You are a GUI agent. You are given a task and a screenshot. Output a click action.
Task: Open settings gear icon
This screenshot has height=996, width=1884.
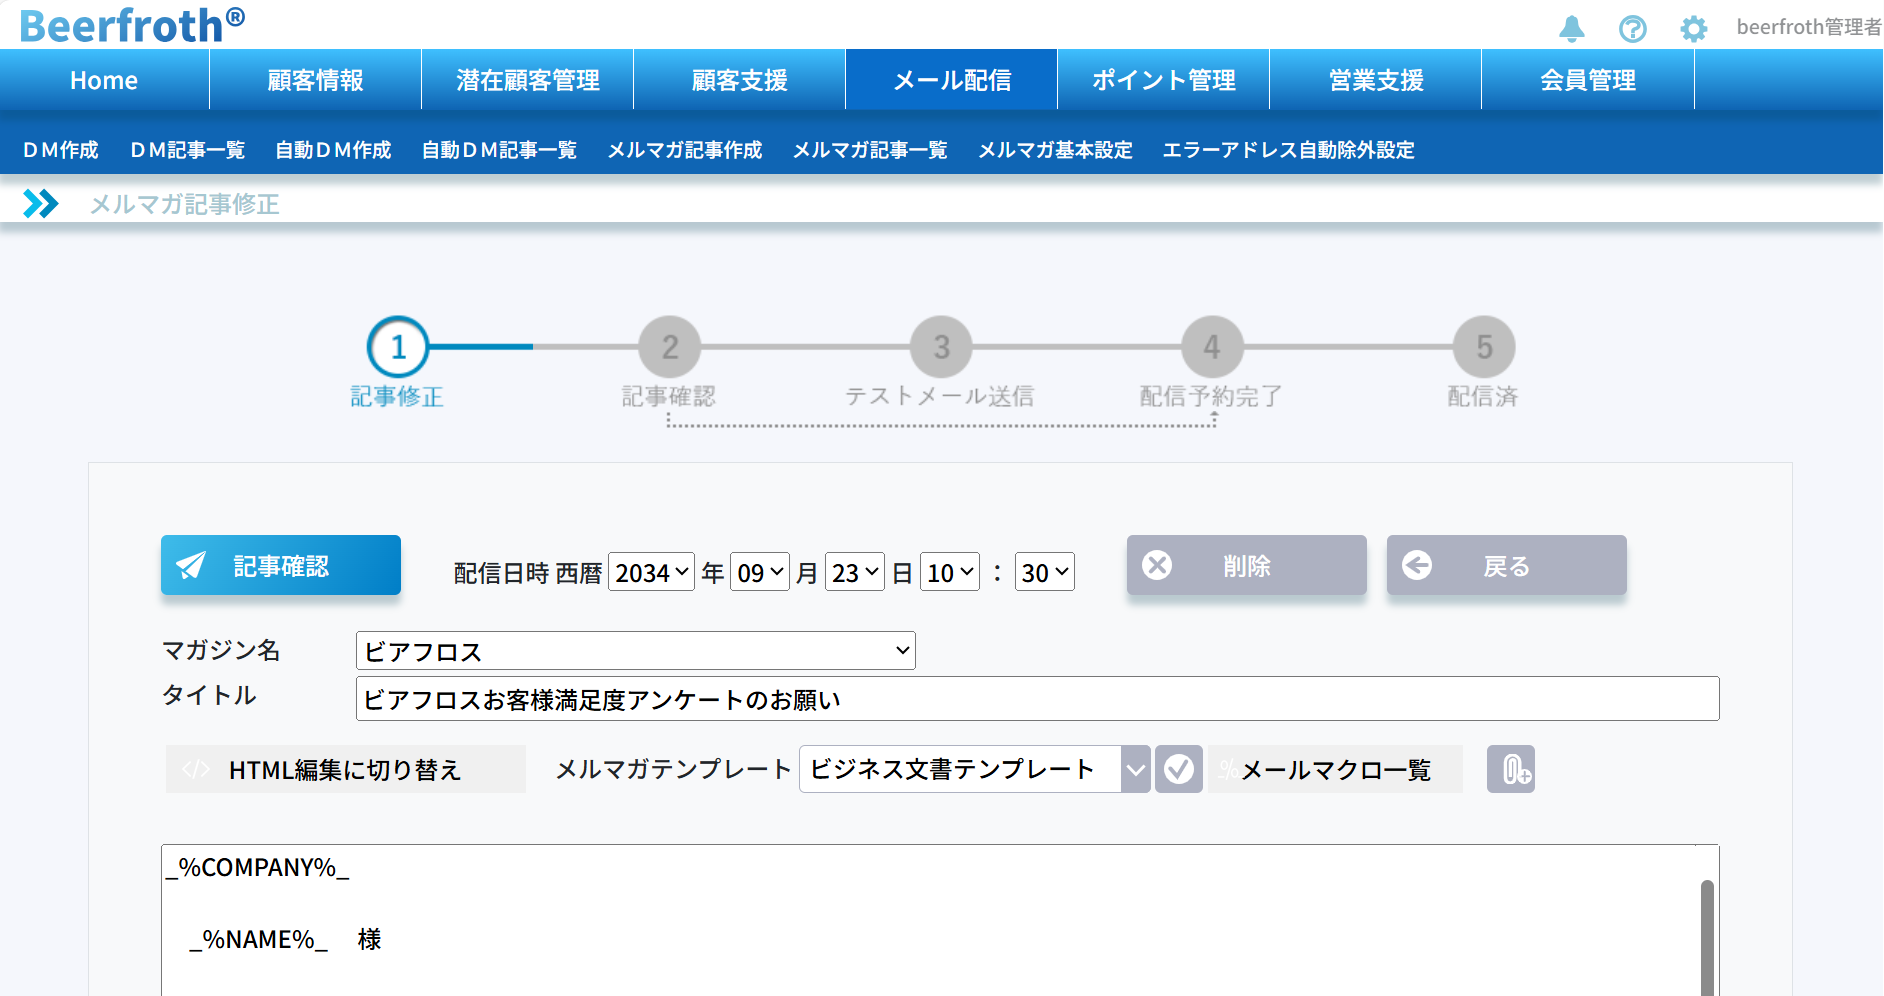click(1693, 28)
